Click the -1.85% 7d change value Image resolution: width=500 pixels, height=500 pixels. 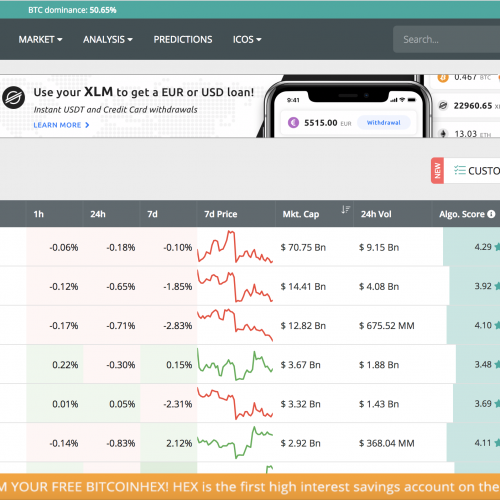click(178, 287)
